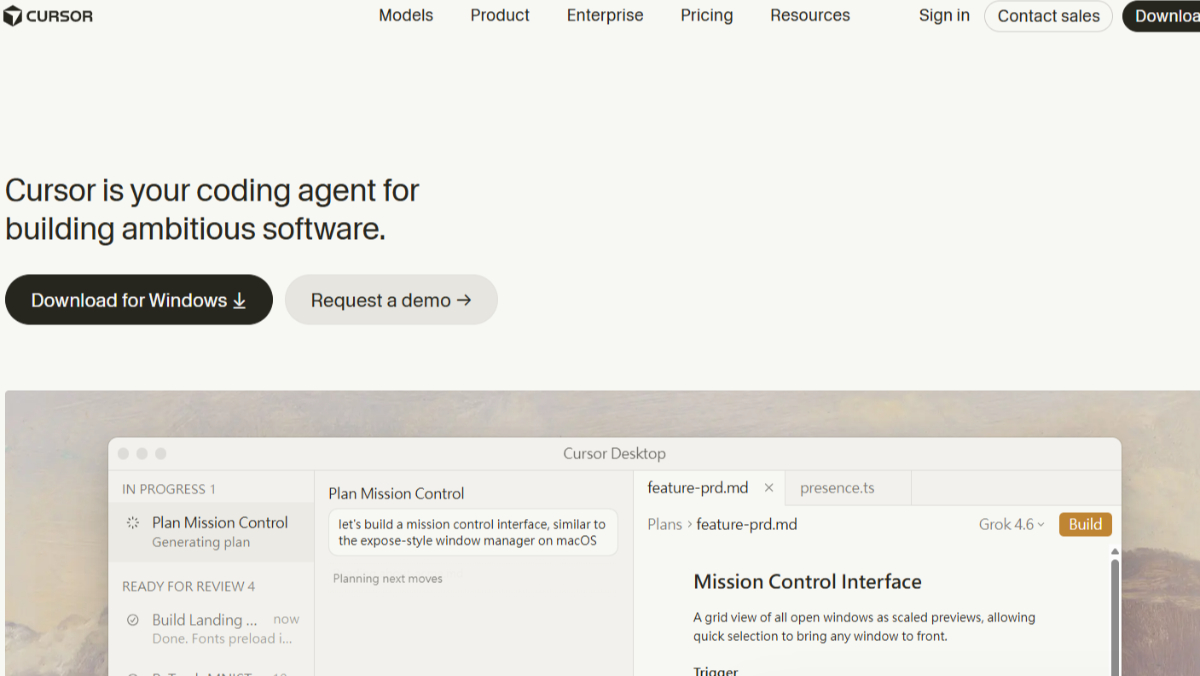Click feature-prd.md in the breadcrumb
This screenshot has height=676, width=1200.
tap(747, 524)
